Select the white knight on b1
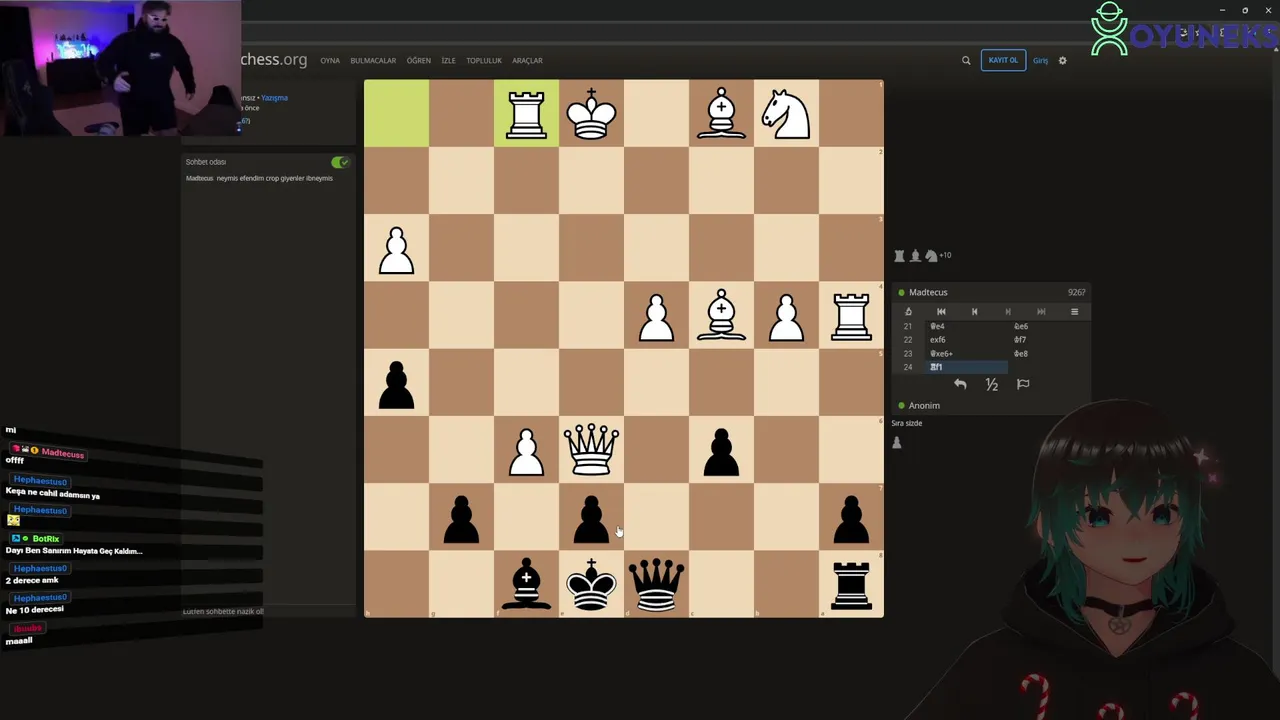Viewport: 1280px width, 720px height. [x=786, y=113]
